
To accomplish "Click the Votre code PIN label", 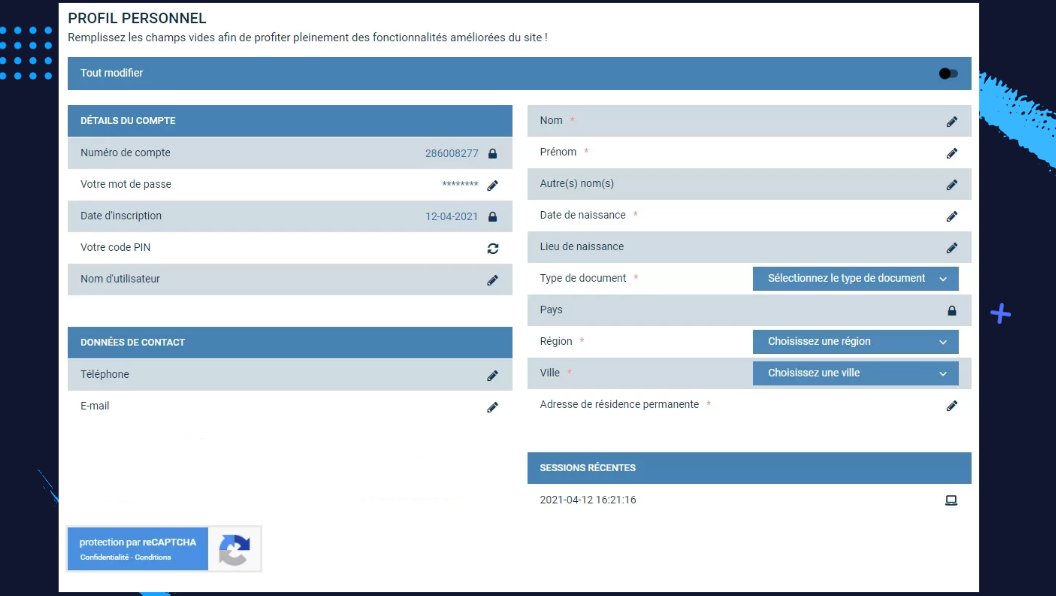I will [x=115, y=247].
